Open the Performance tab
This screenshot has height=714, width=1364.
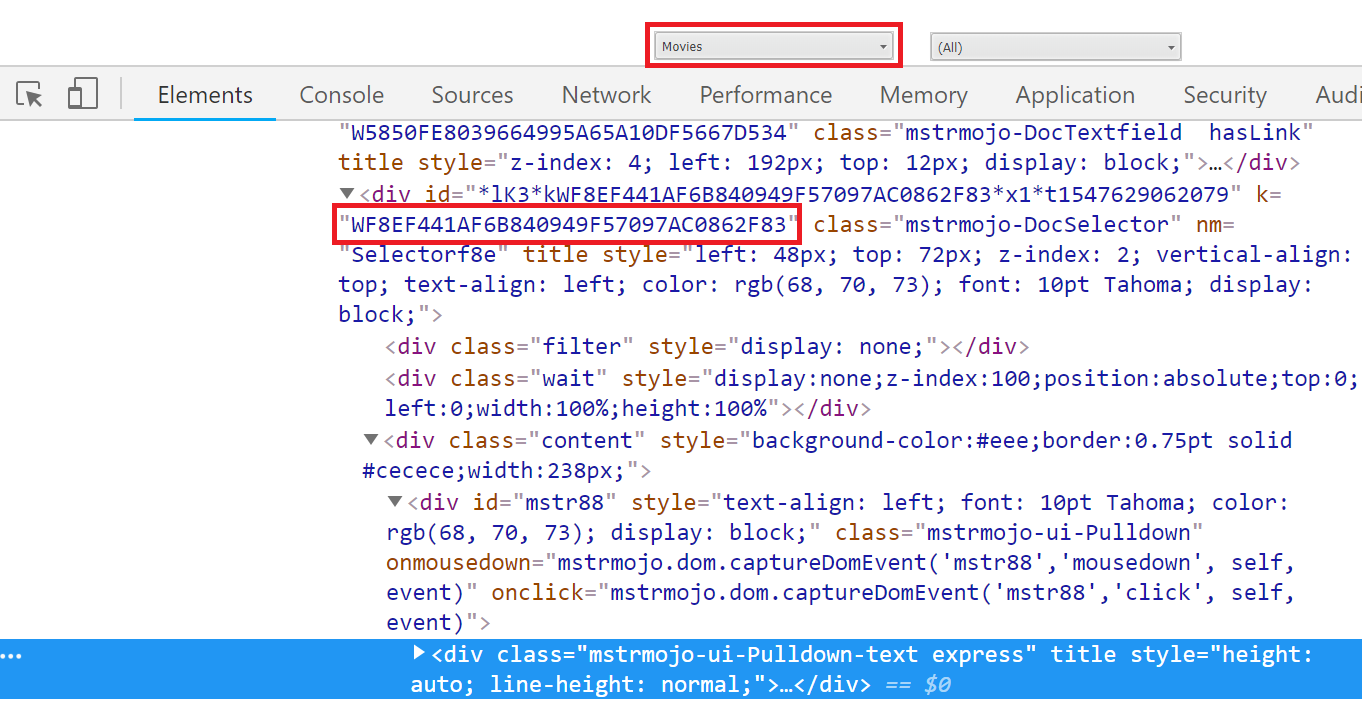click(765, 94)
